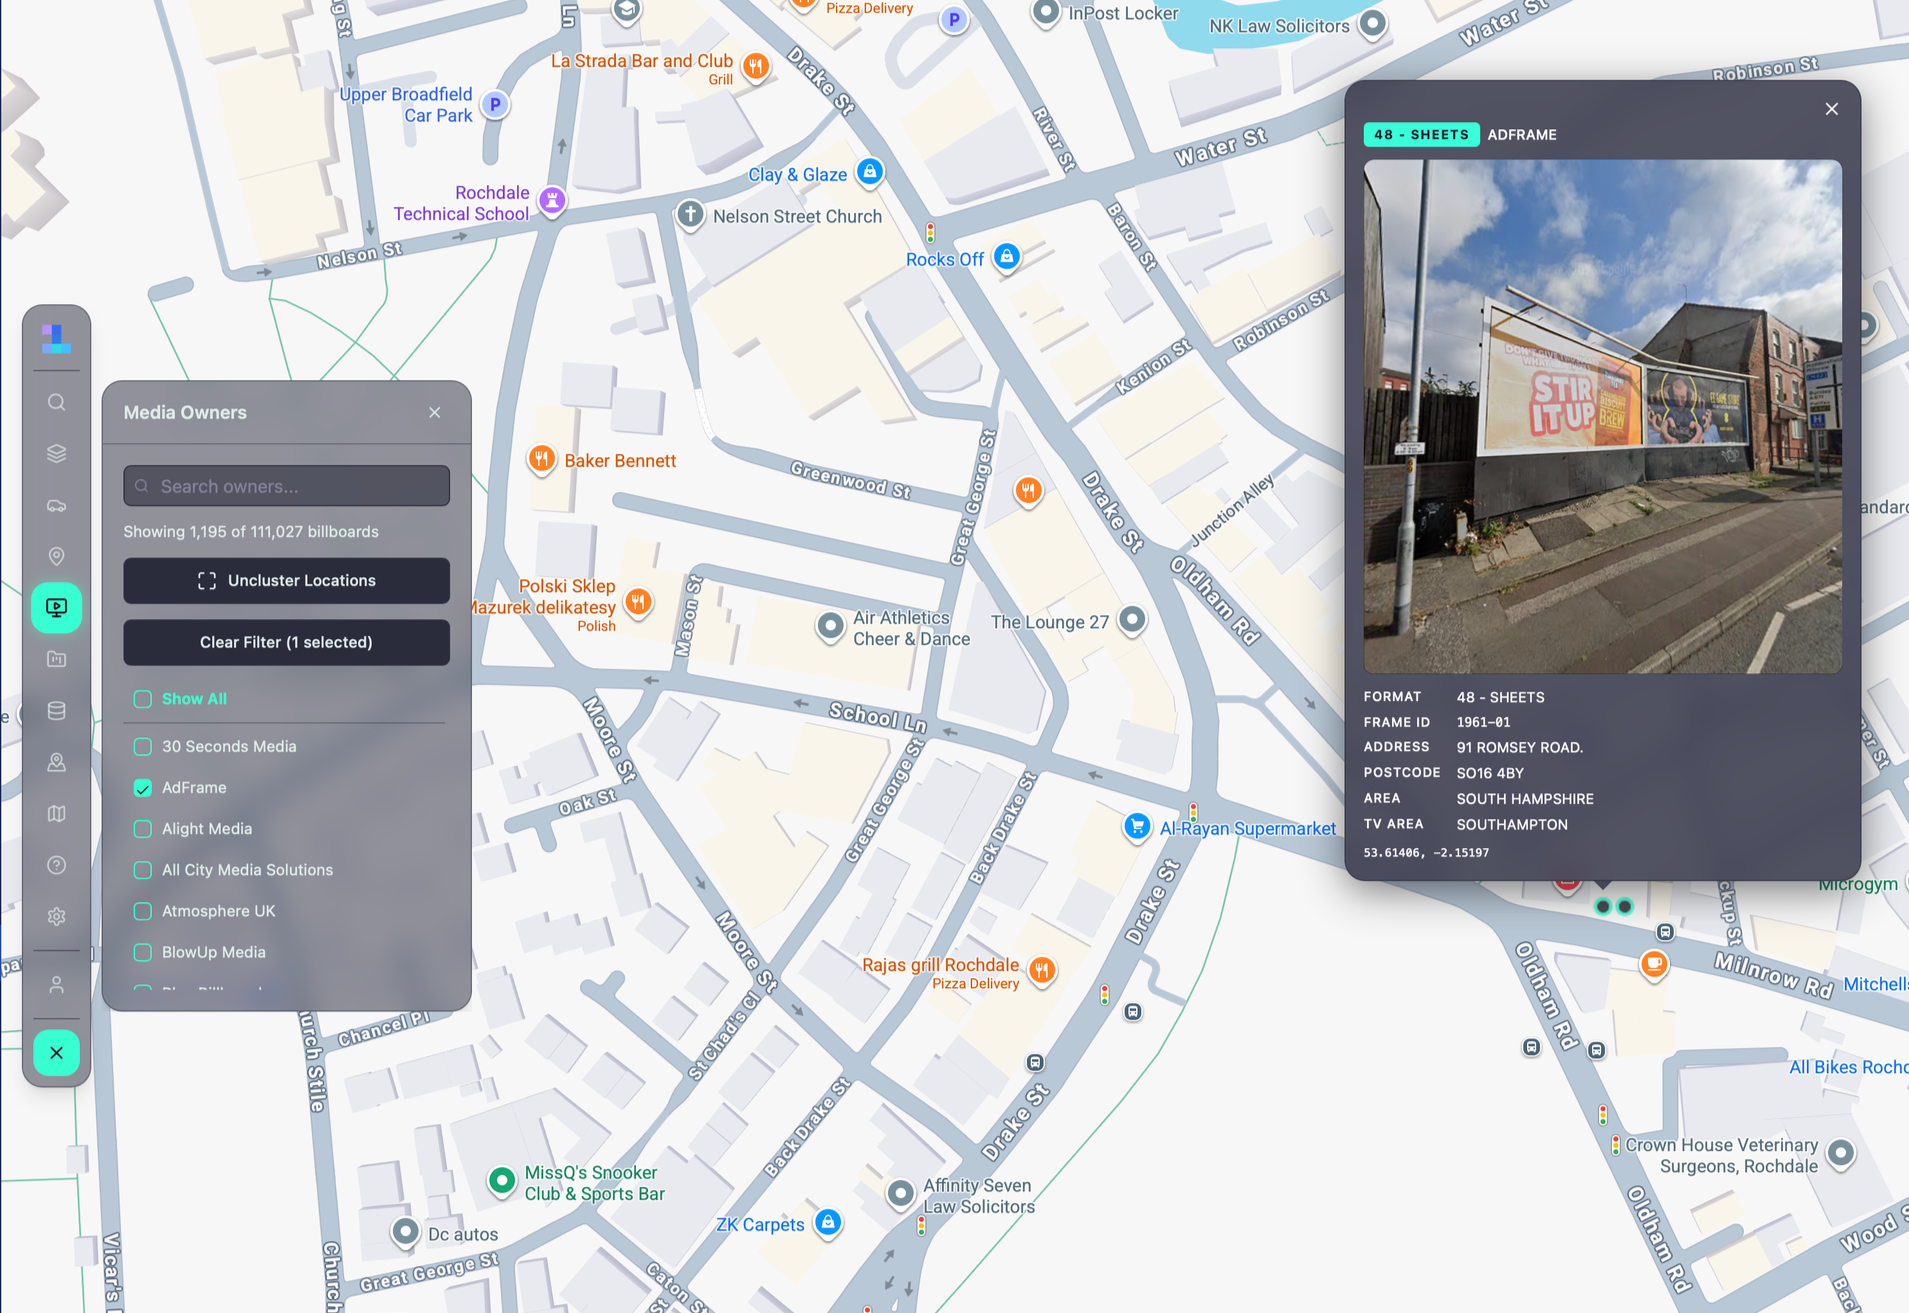This screenshot has height=1313, width=1909.
Task: Click the Clay & Glaze shop marker
Action: [x=870, y=172]
